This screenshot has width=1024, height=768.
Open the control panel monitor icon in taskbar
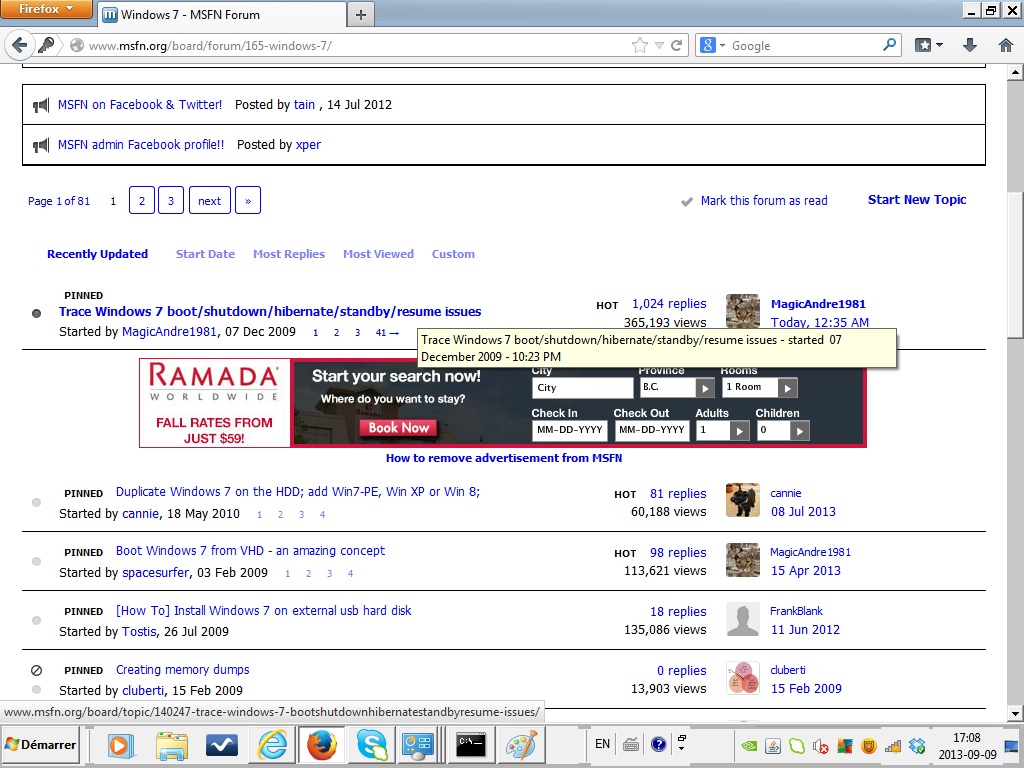click(418, 745)
